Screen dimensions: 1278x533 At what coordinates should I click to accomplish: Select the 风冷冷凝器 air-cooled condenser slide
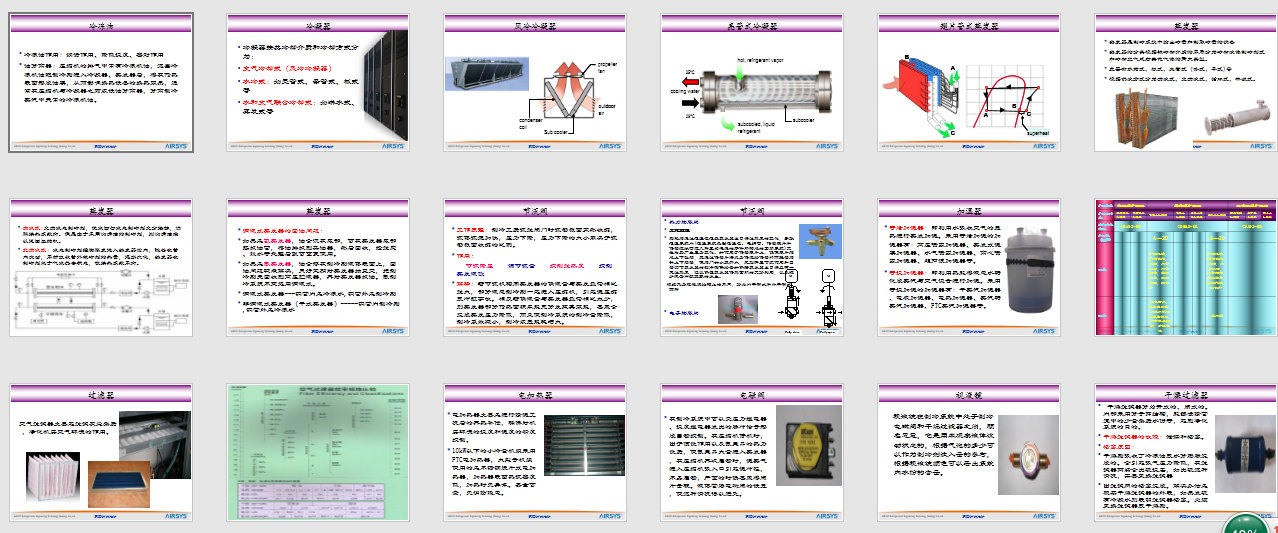535,83
